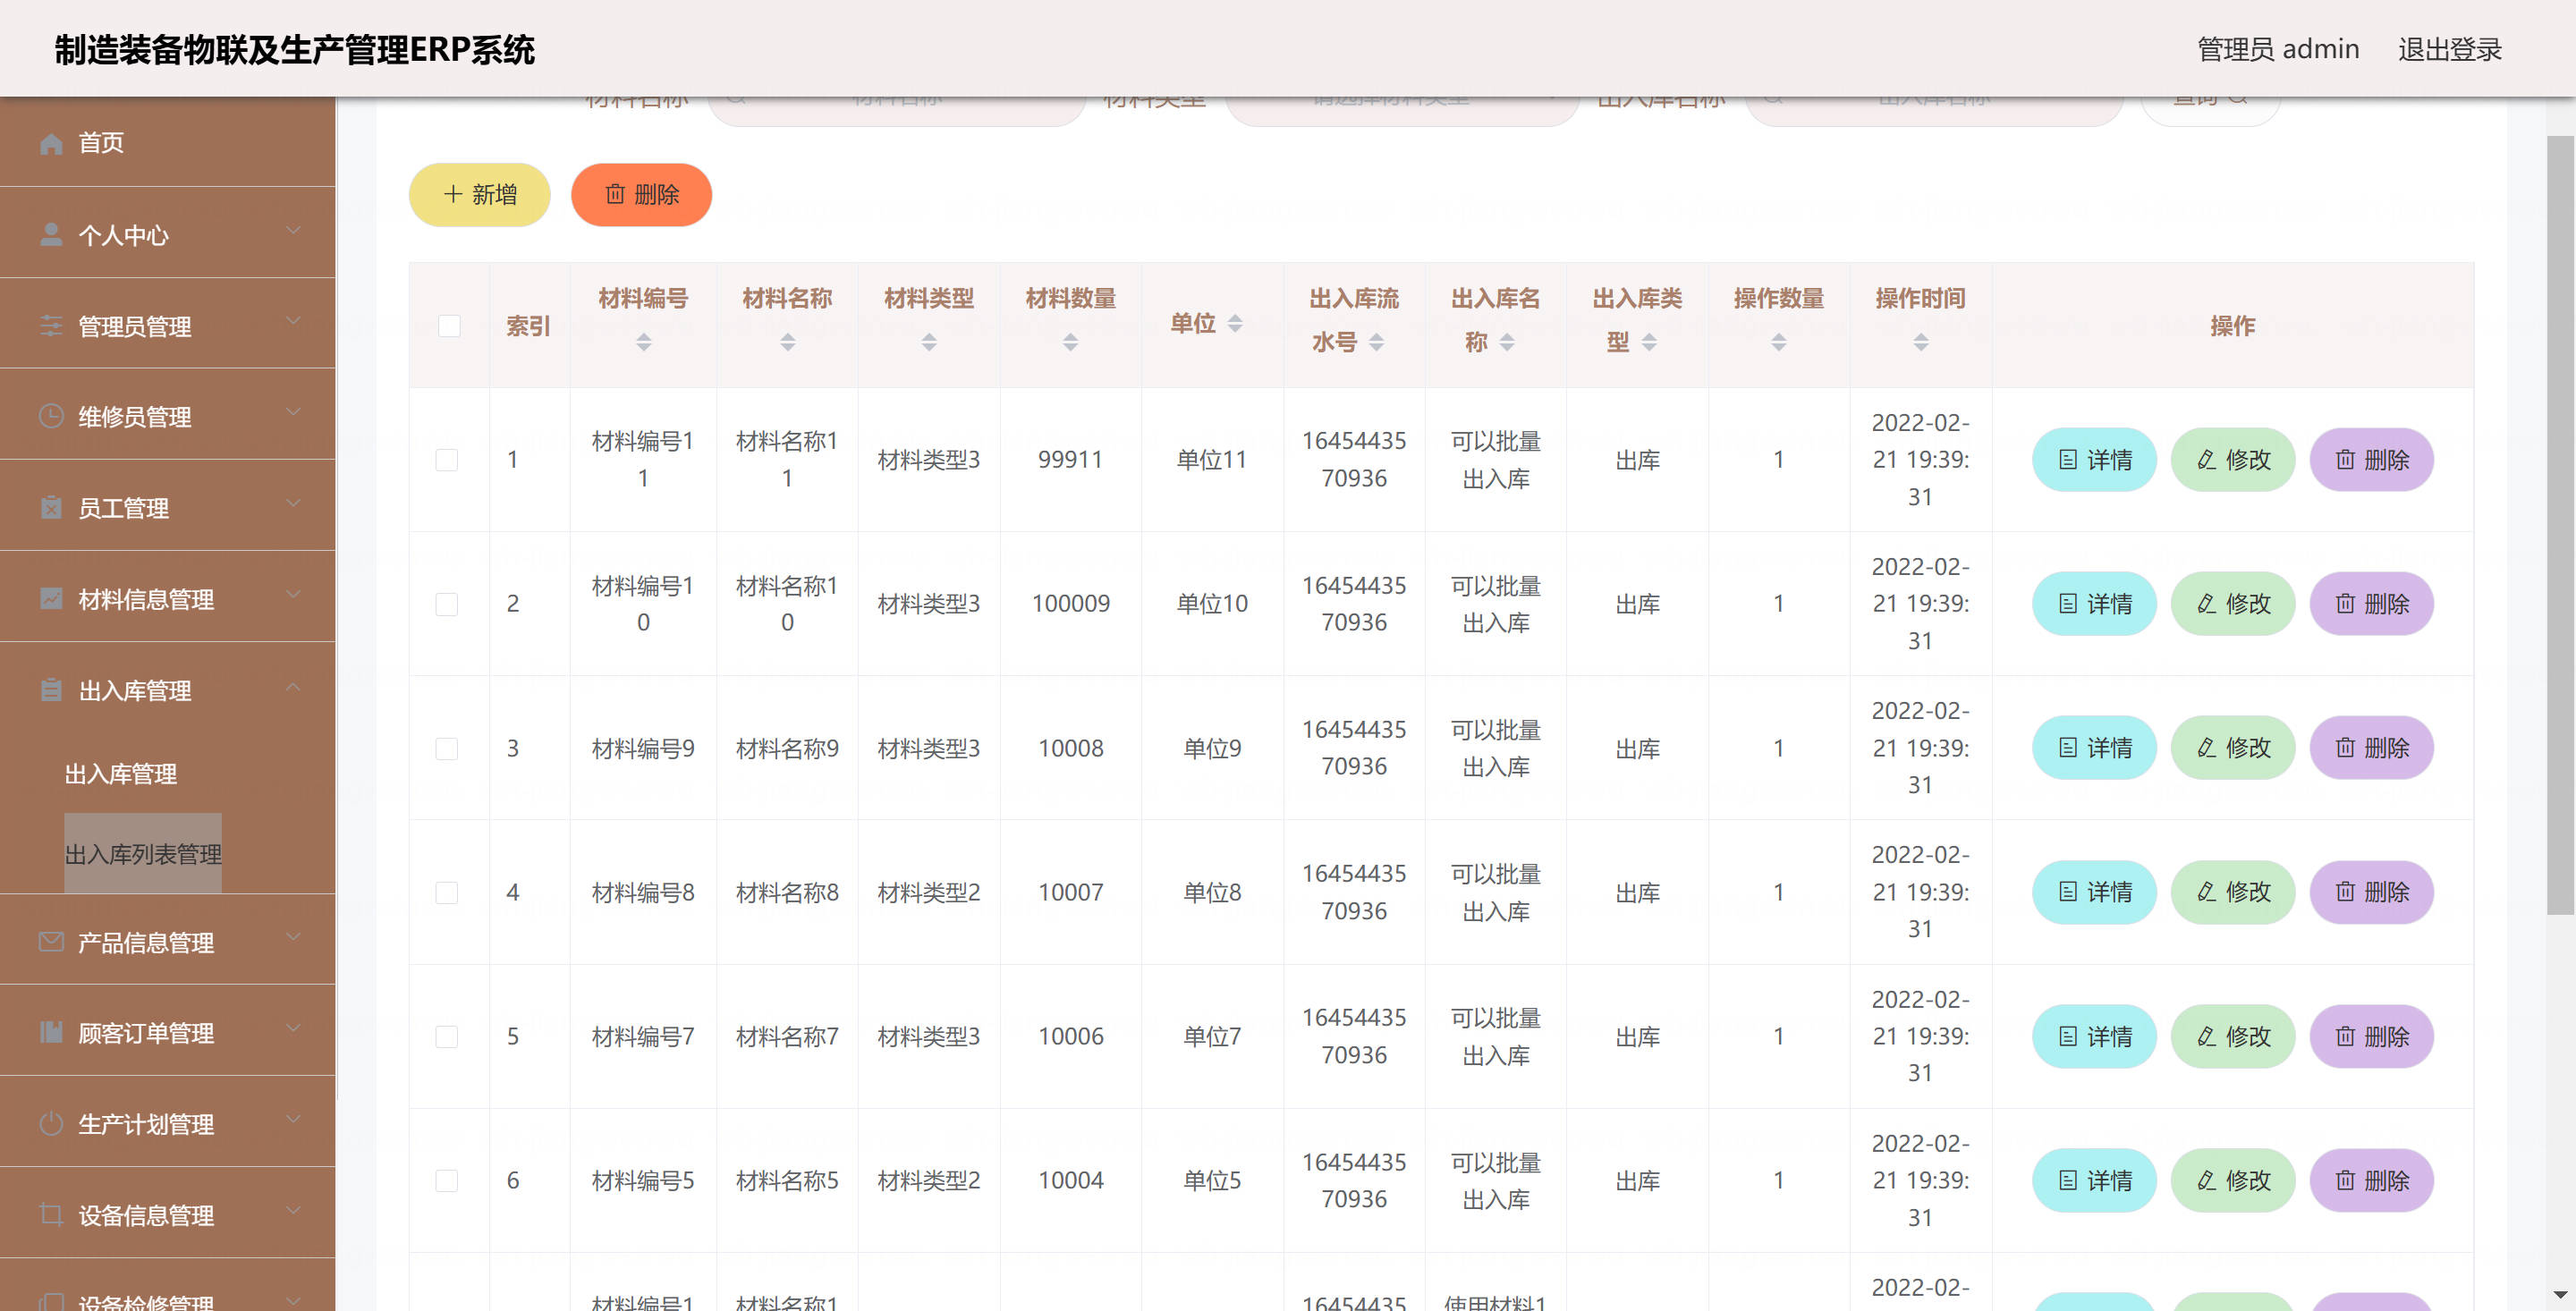The height and width of the screenshot is (1311, 2576).
Task: Check the row 6 checkbox (材料编号5)
Action: 447,1180
